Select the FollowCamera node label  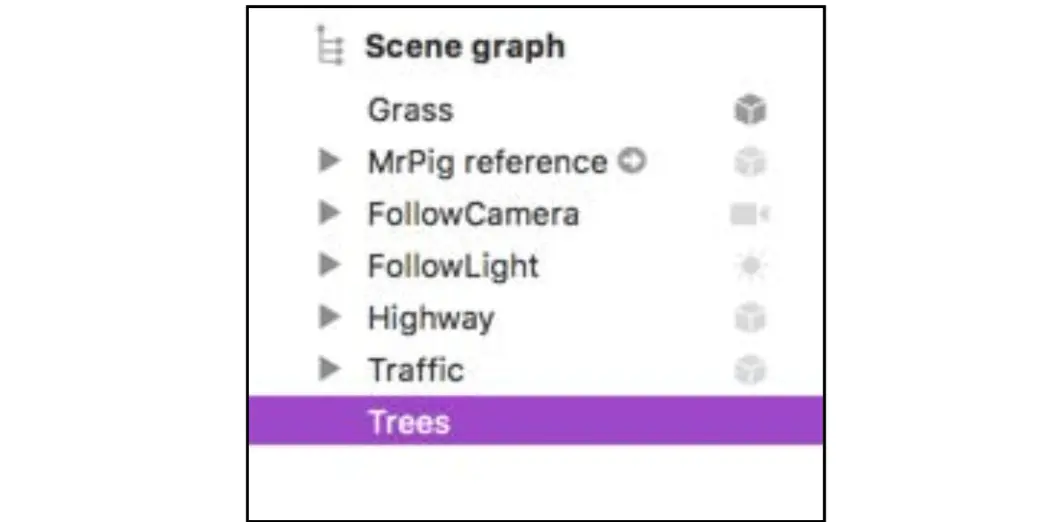pyautogui.click(x=473, y=214)
